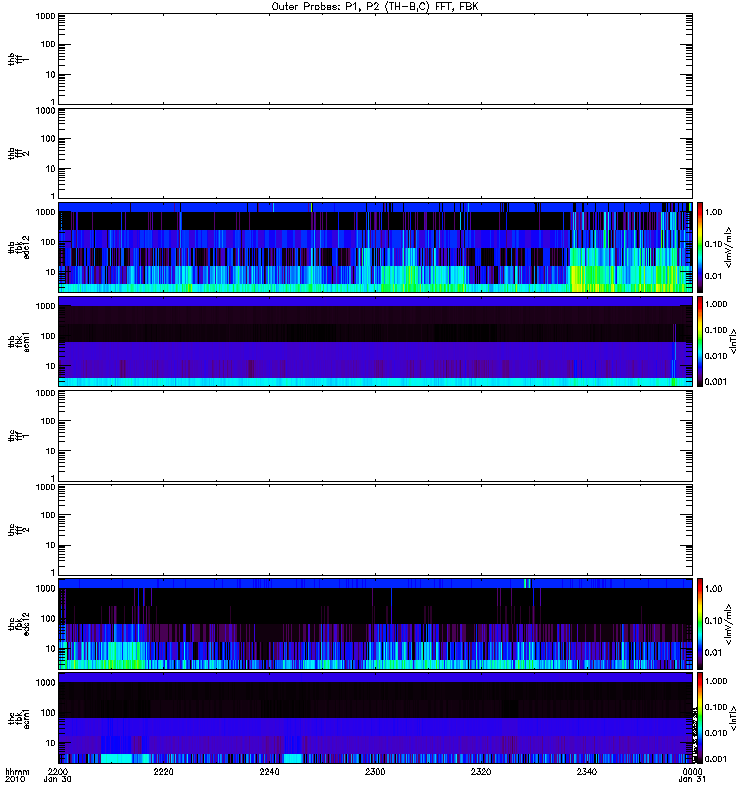
Task: Click the "thc fff 2" panel axis label
Action: [18, 530]
